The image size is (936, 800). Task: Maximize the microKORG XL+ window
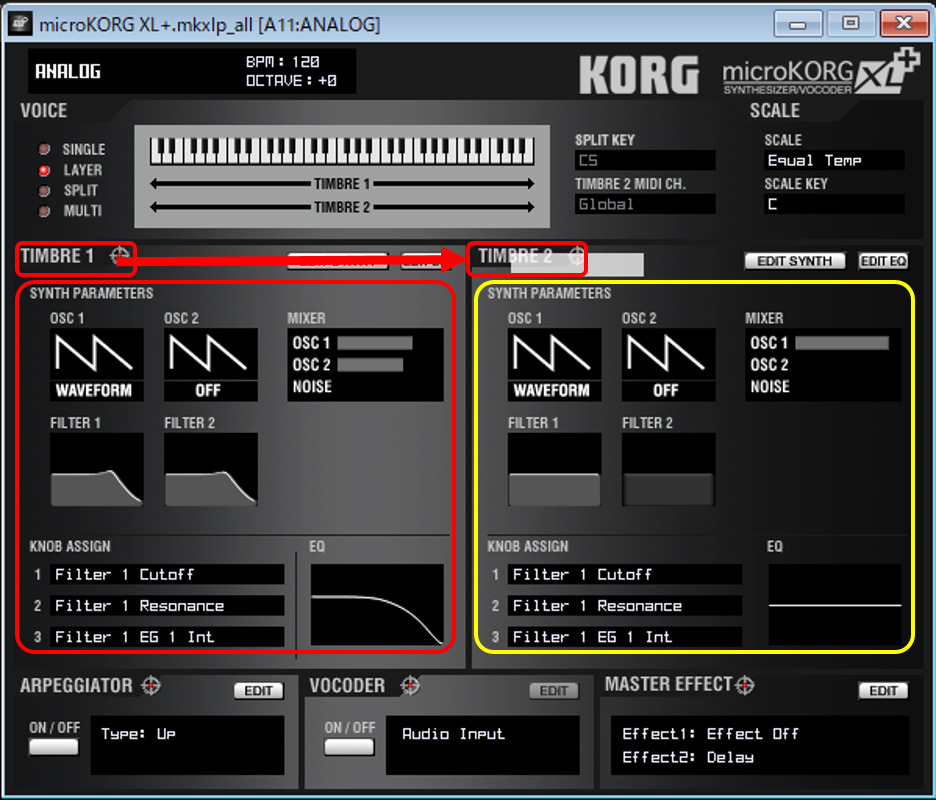[x=850, y=24]
